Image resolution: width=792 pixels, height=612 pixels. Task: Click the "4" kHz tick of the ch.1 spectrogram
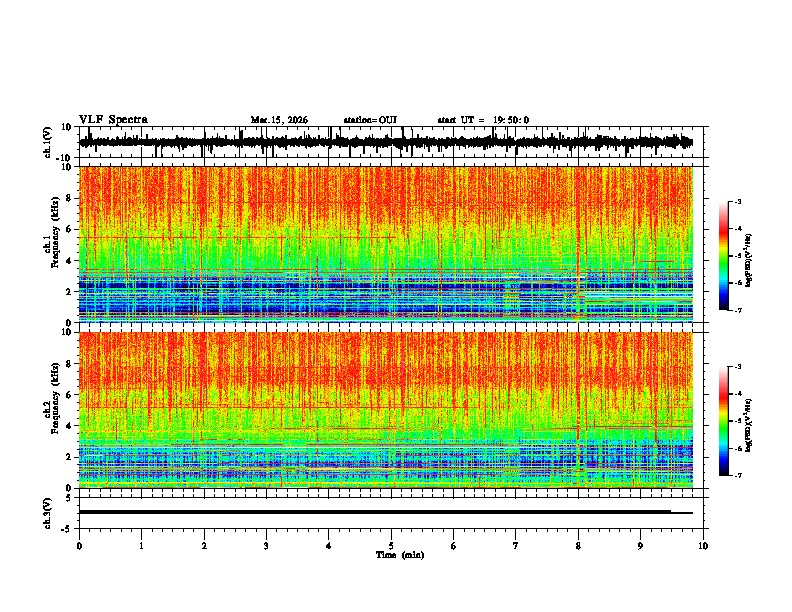pos(70,261)
